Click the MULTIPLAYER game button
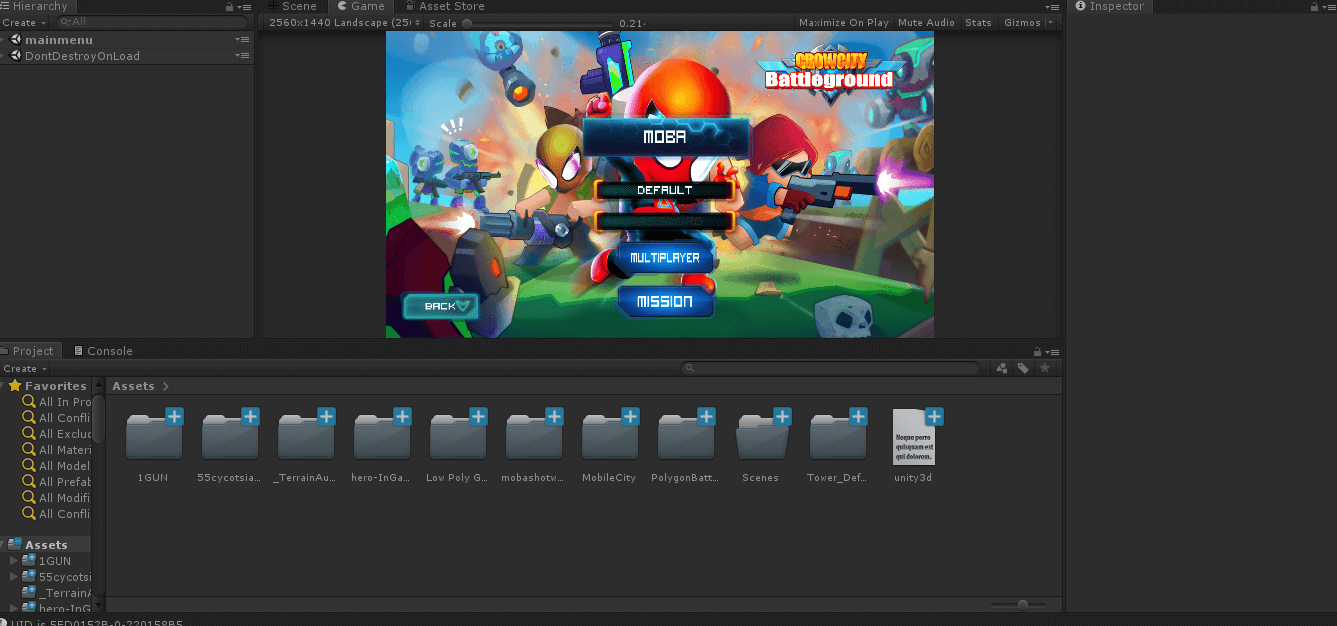This screenshot has width=1337, height=626. coord(665,258)
